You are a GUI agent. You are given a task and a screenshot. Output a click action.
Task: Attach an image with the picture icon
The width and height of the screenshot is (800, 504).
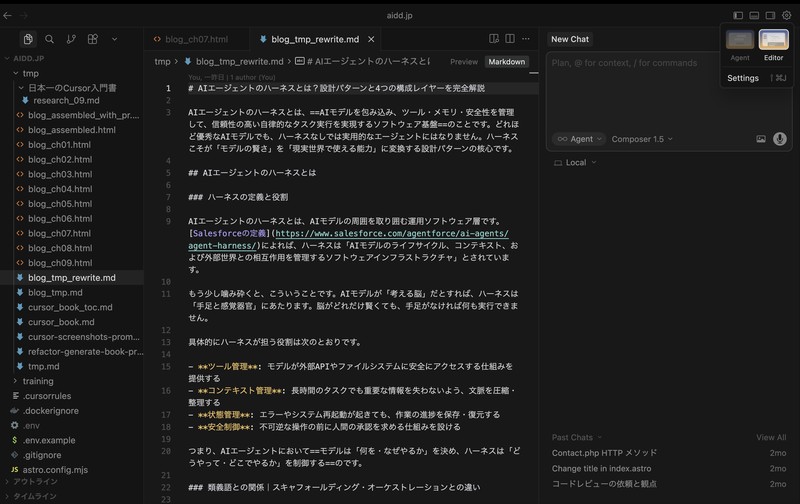point(761,139)
